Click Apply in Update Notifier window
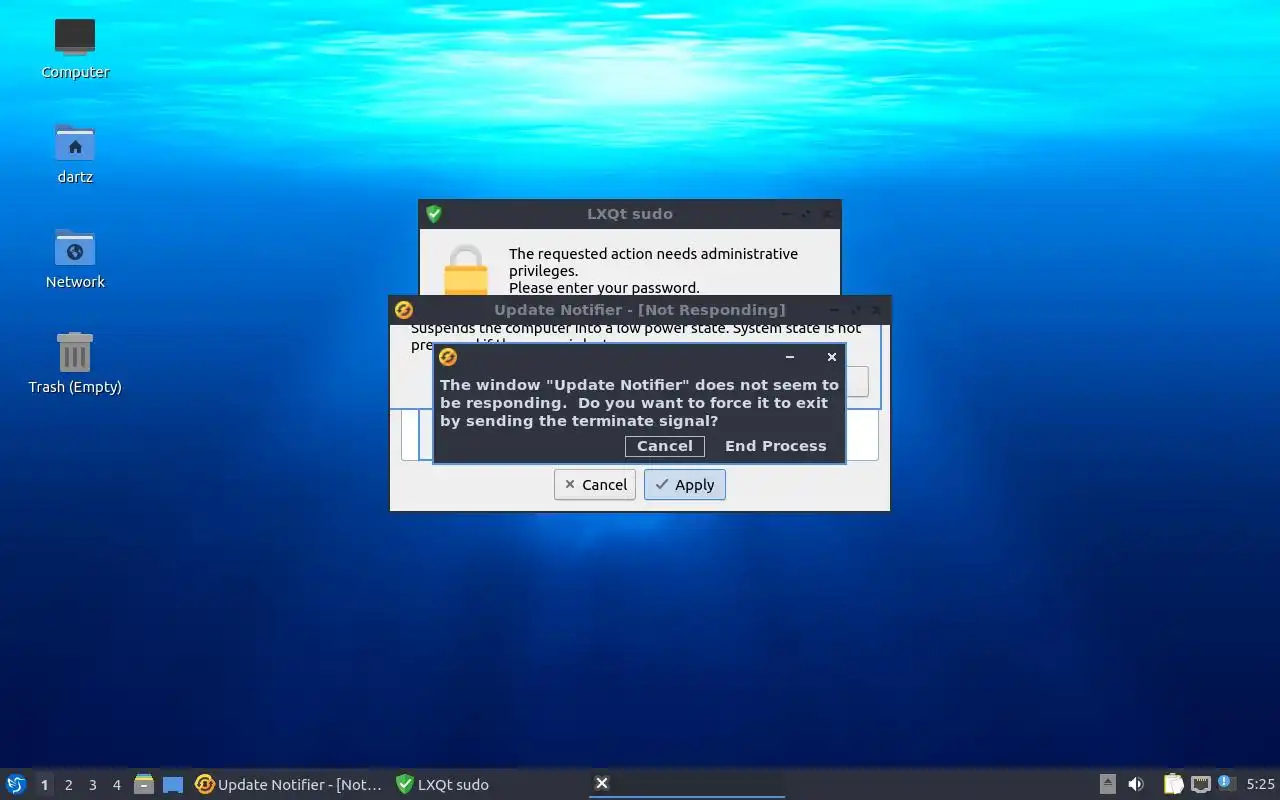Screen dimensions: 1280x800 point(685,485)
